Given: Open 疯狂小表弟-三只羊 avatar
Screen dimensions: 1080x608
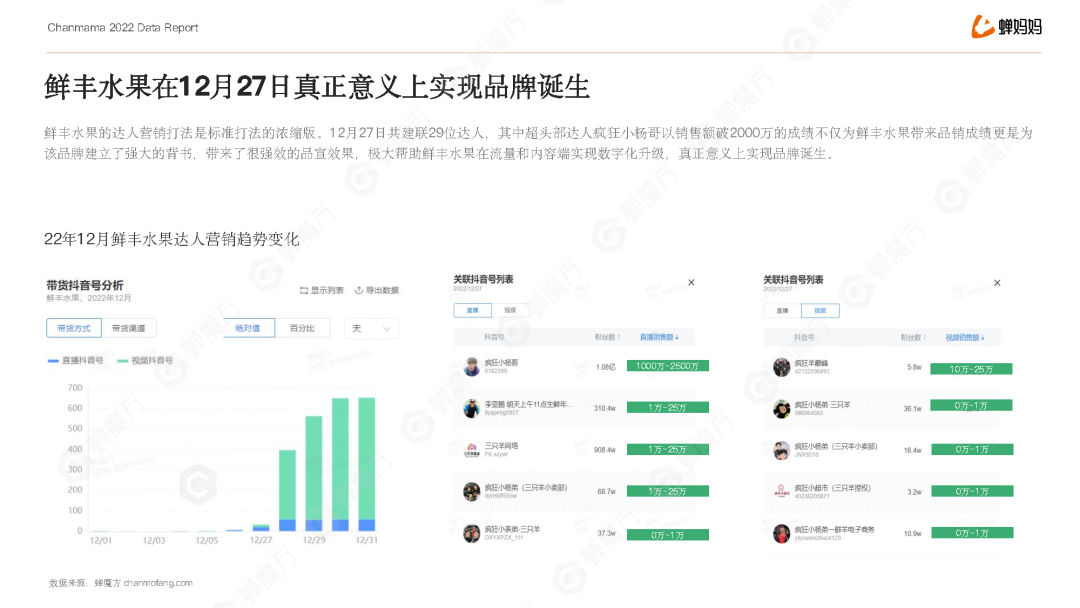Looking at the screenshot, I should 472,533.
